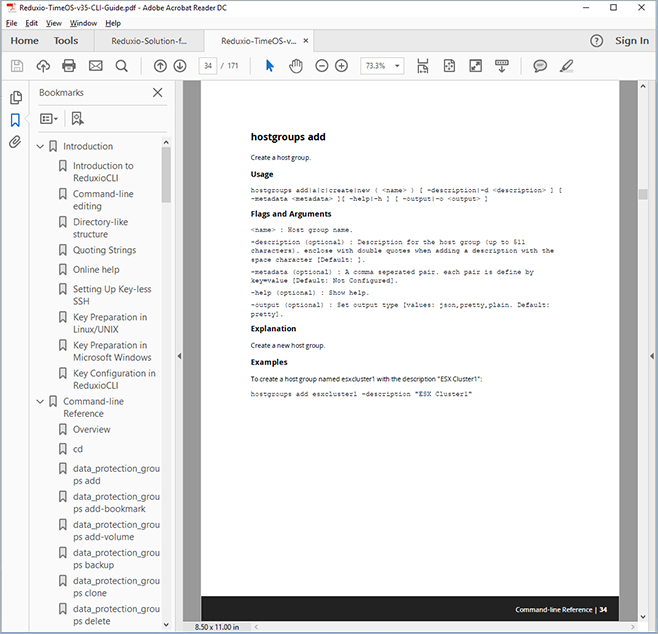658x634 pixels.
Task: Activate the Hand pan tool
Action: click(x=296, y=66)
